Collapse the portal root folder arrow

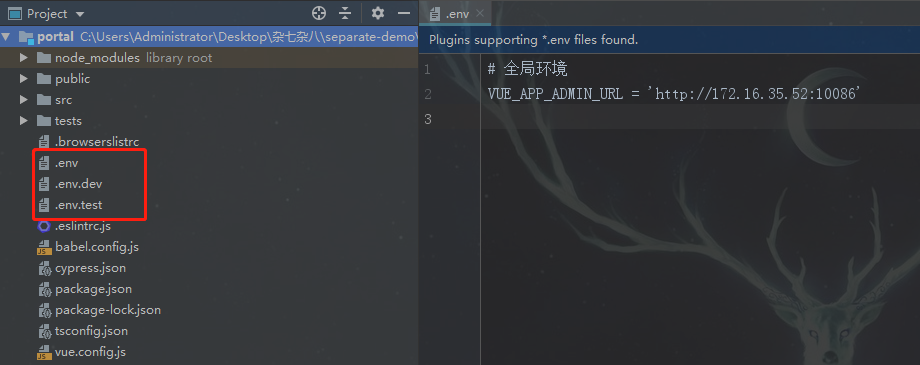pos(6,37)
